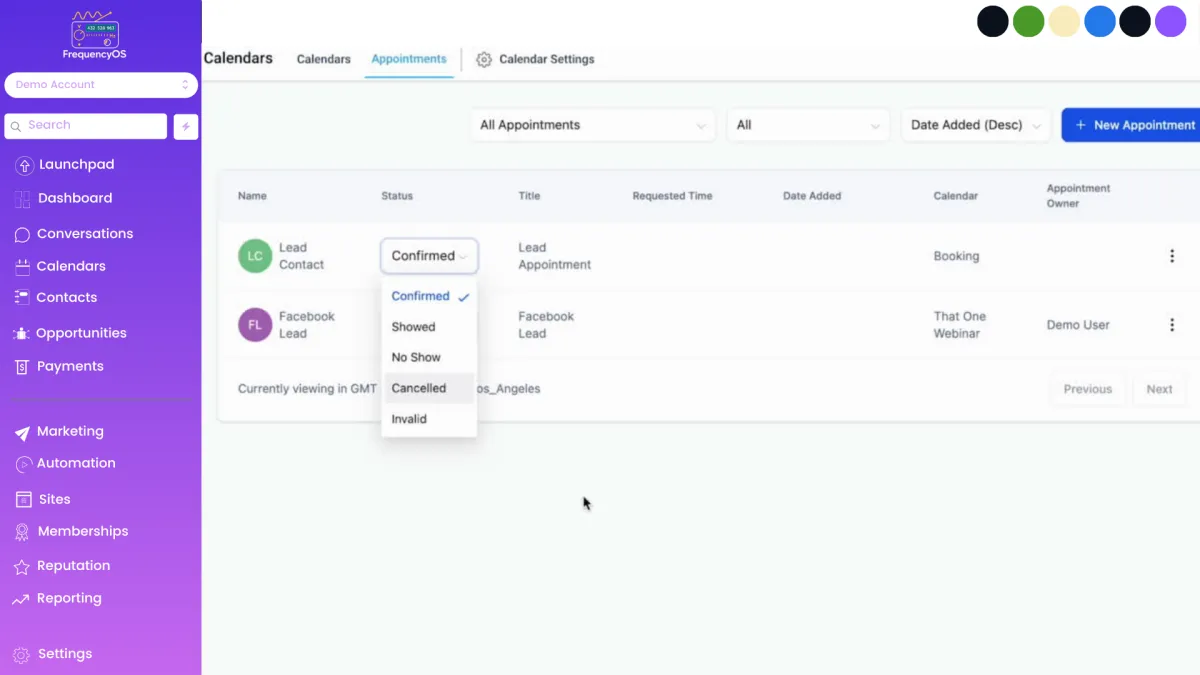
Task: Open three-dot menu for Lead Contact row
Action: point(1172,256)
